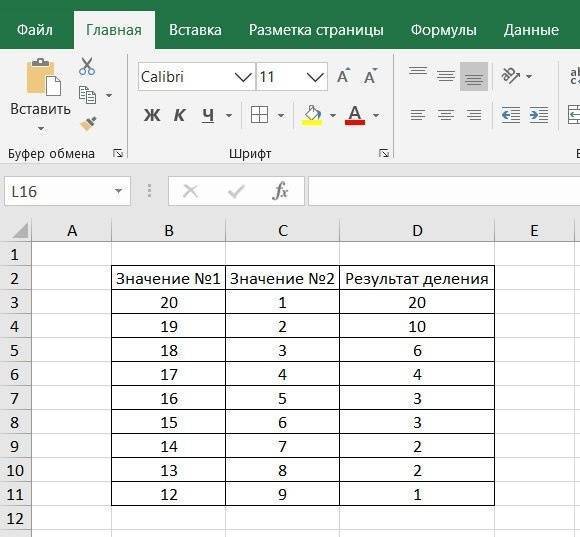Image resolution: width=580 pixels, height=537 pixels.
Task: Click the Значение №2 header cell
Action: (x=282, y=278)
